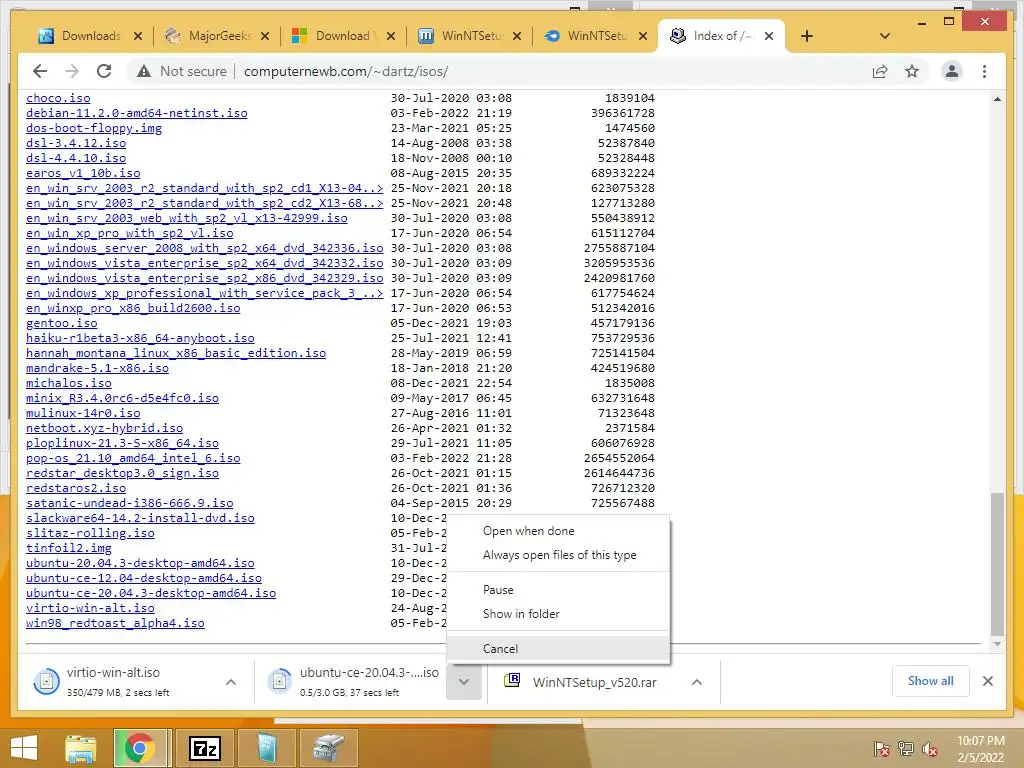This screenshot has height=768, width=1024.
Task: Go forward in browser history
Action: click(x=72, y=71)
